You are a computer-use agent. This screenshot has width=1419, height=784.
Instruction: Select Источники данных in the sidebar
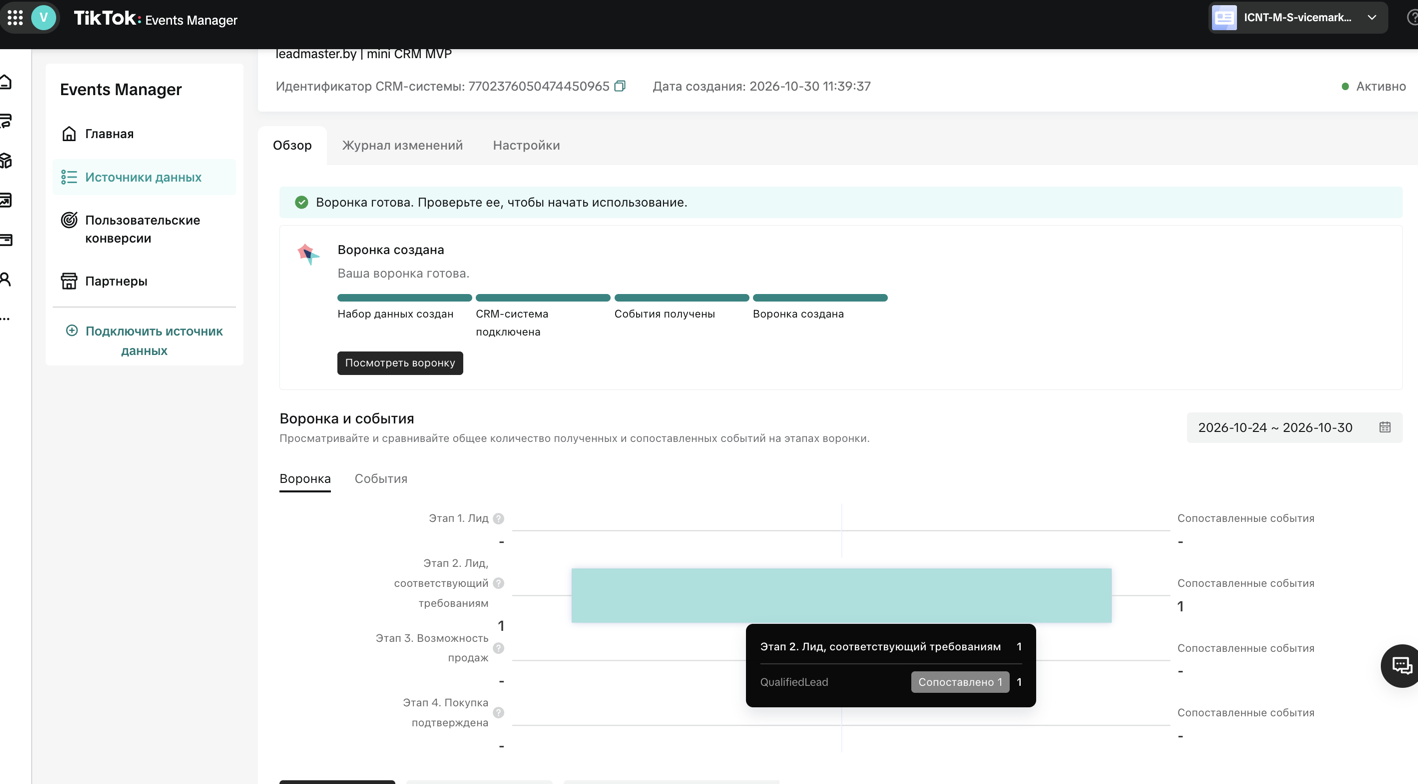pyautogui.click(x=144, y=177)
